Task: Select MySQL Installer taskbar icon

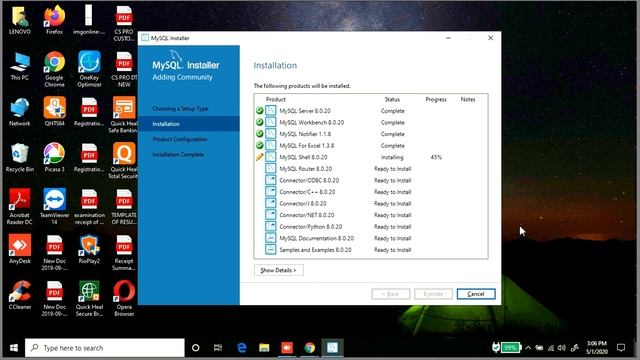Action: click(x=332, y=348)
